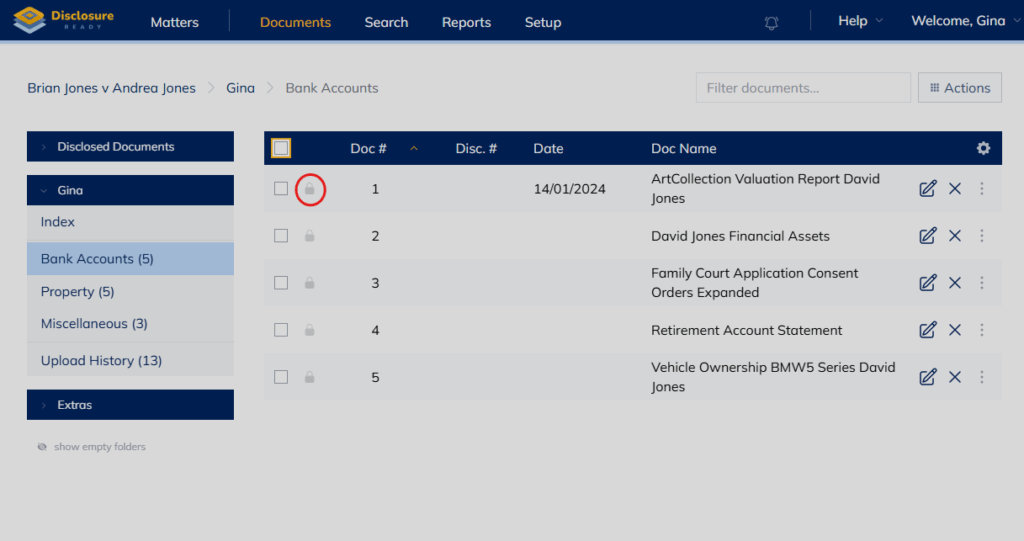
Task: Open more options for David Jones Financial Assets
Action: [982, 236]
